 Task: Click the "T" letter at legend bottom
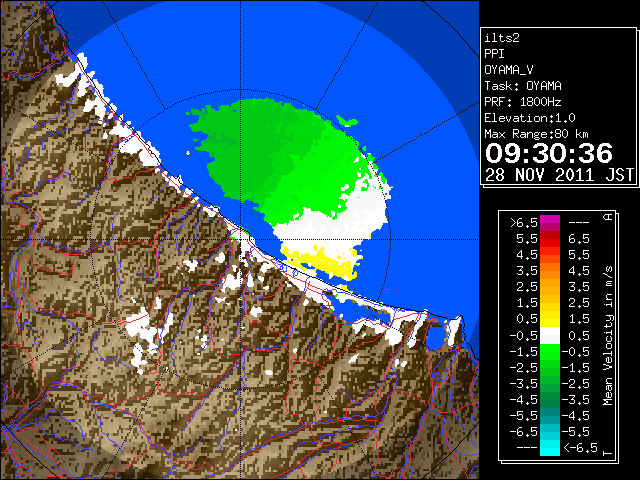[608, 453]
